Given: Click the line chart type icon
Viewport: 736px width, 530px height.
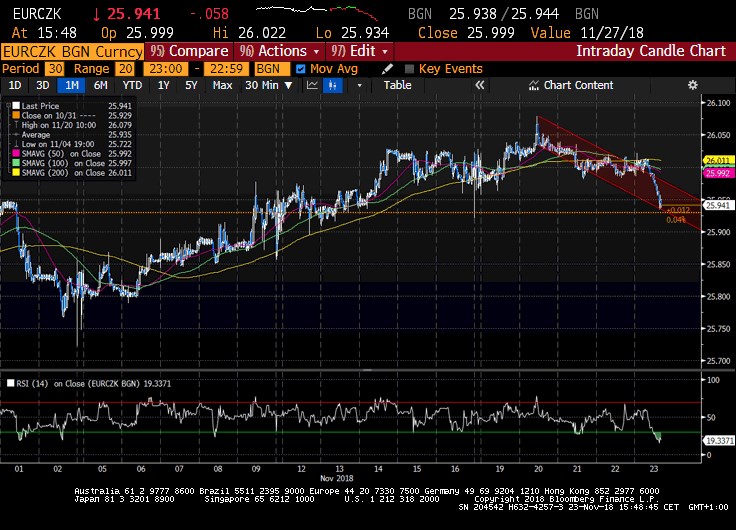Looking at the screenshot, I should coord(314,85).
